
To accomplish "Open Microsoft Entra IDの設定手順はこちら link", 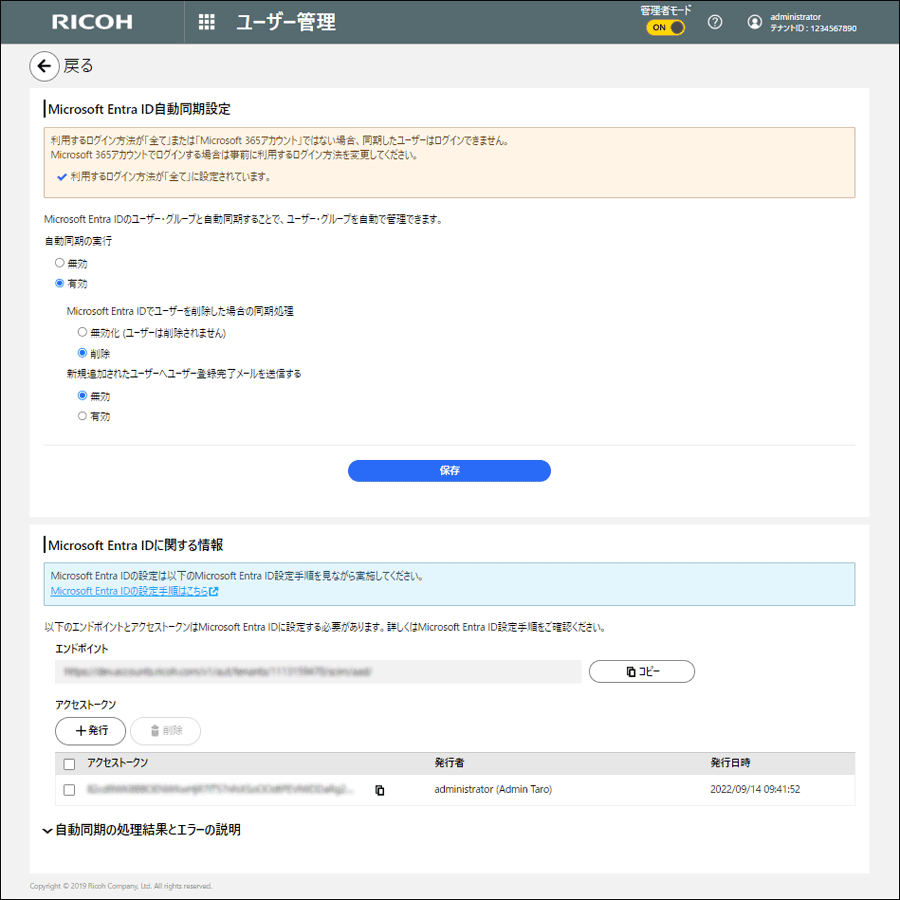I will [x=134, y=591].
